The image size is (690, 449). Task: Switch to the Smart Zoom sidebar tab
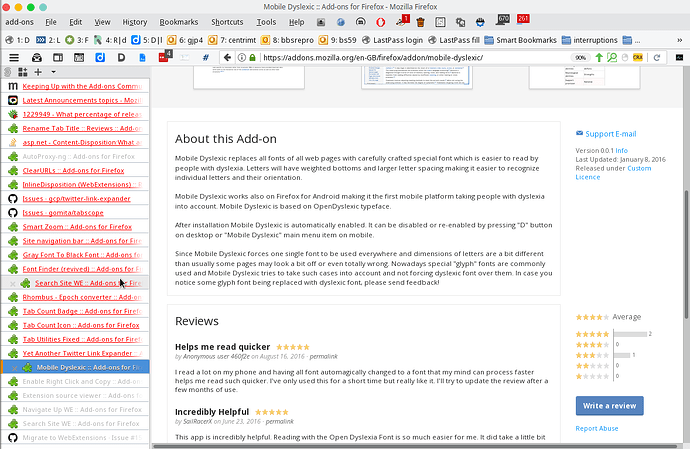(x=75, y=227)
